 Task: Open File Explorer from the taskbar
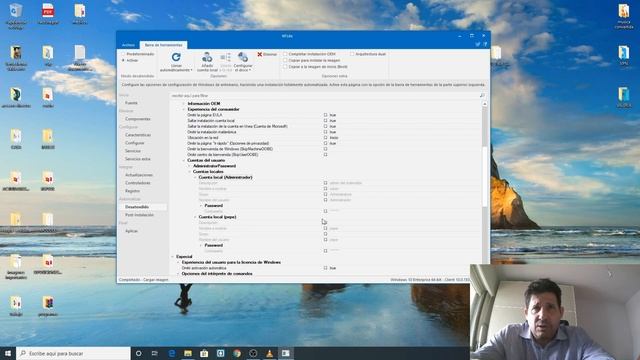[188, 353]
